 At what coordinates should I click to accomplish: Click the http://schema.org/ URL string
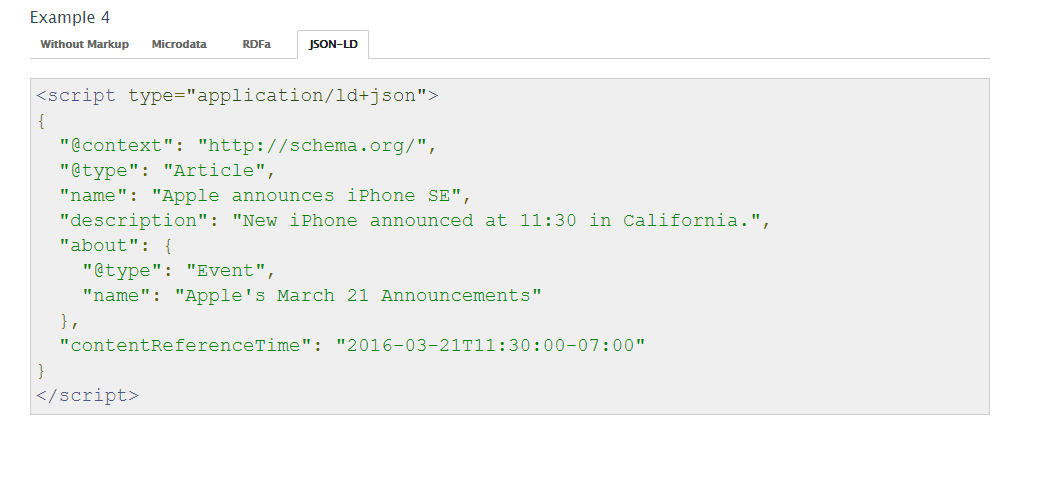click(312, 146)
